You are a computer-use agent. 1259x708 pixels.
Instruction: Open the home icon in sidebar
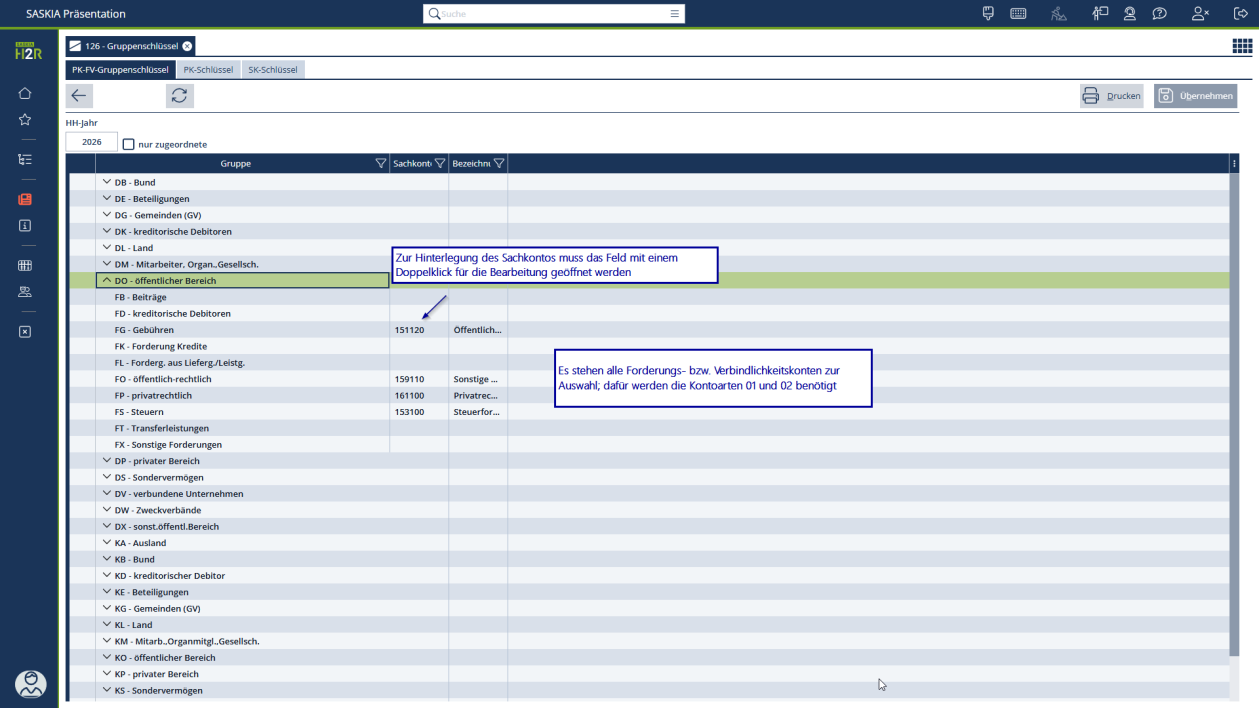25,93
